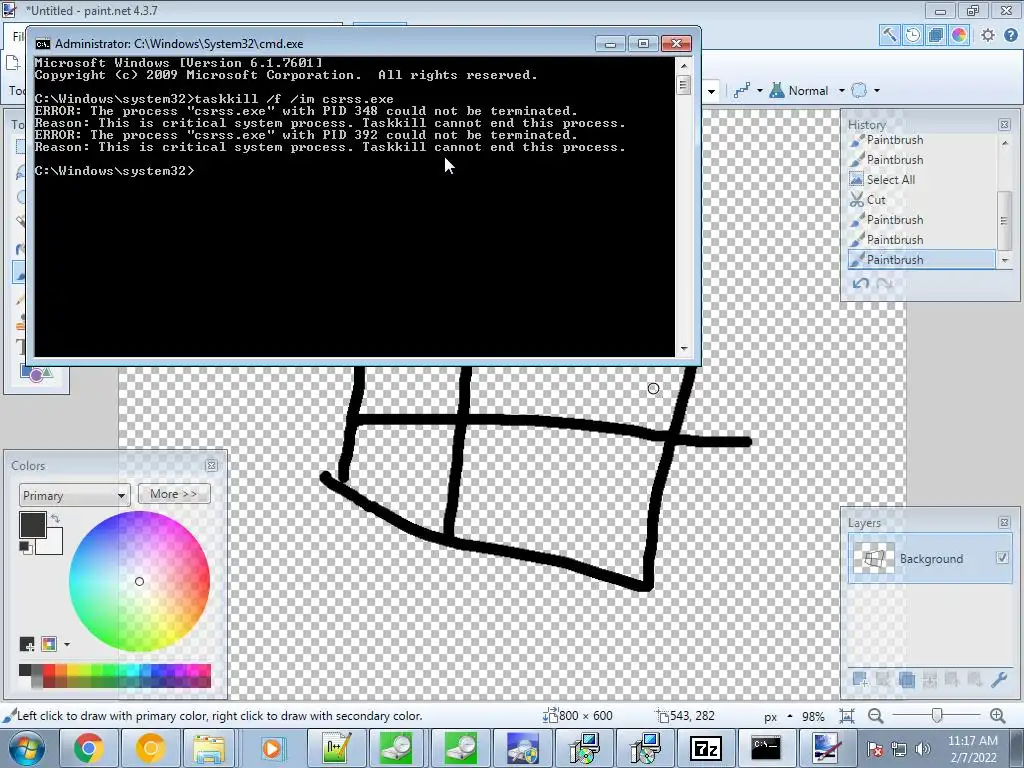Open Windows Explorer from the taskbar
The width and height of the screenshot is (1024, 768).
(209, 748)
